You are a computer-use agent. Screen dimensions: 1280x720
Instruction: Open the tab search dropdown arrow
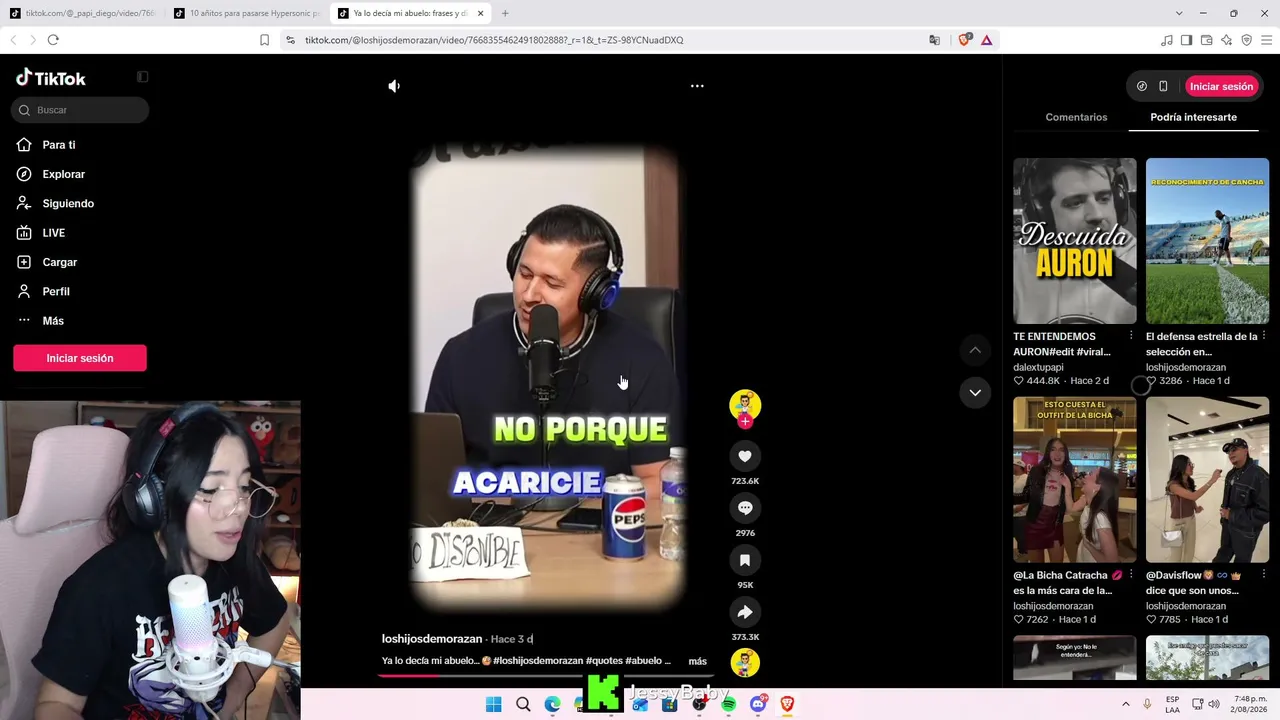1179,13
